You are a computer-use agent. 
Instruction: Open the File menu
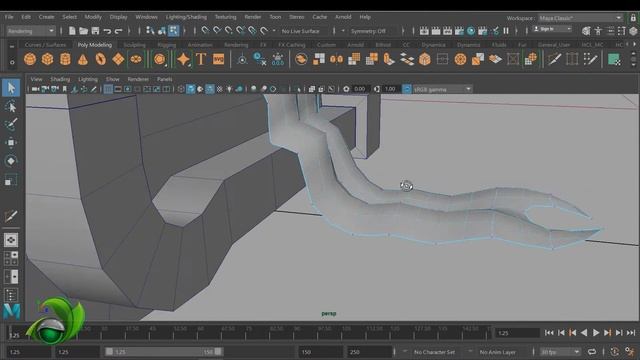coord(9,17)
